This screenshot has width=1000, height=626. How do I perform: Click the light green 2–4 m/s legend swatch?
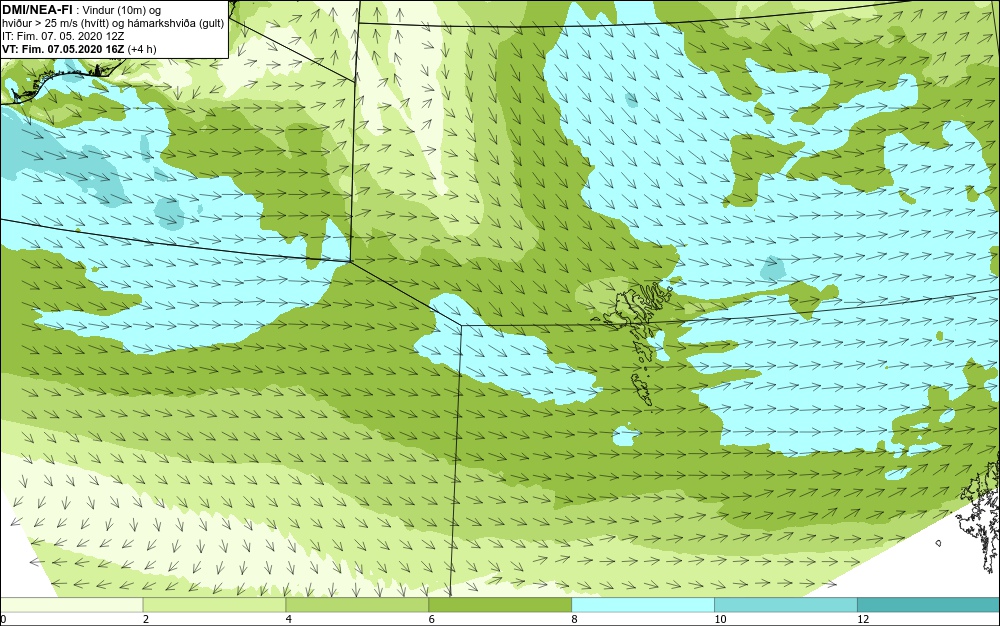point(214,605)
